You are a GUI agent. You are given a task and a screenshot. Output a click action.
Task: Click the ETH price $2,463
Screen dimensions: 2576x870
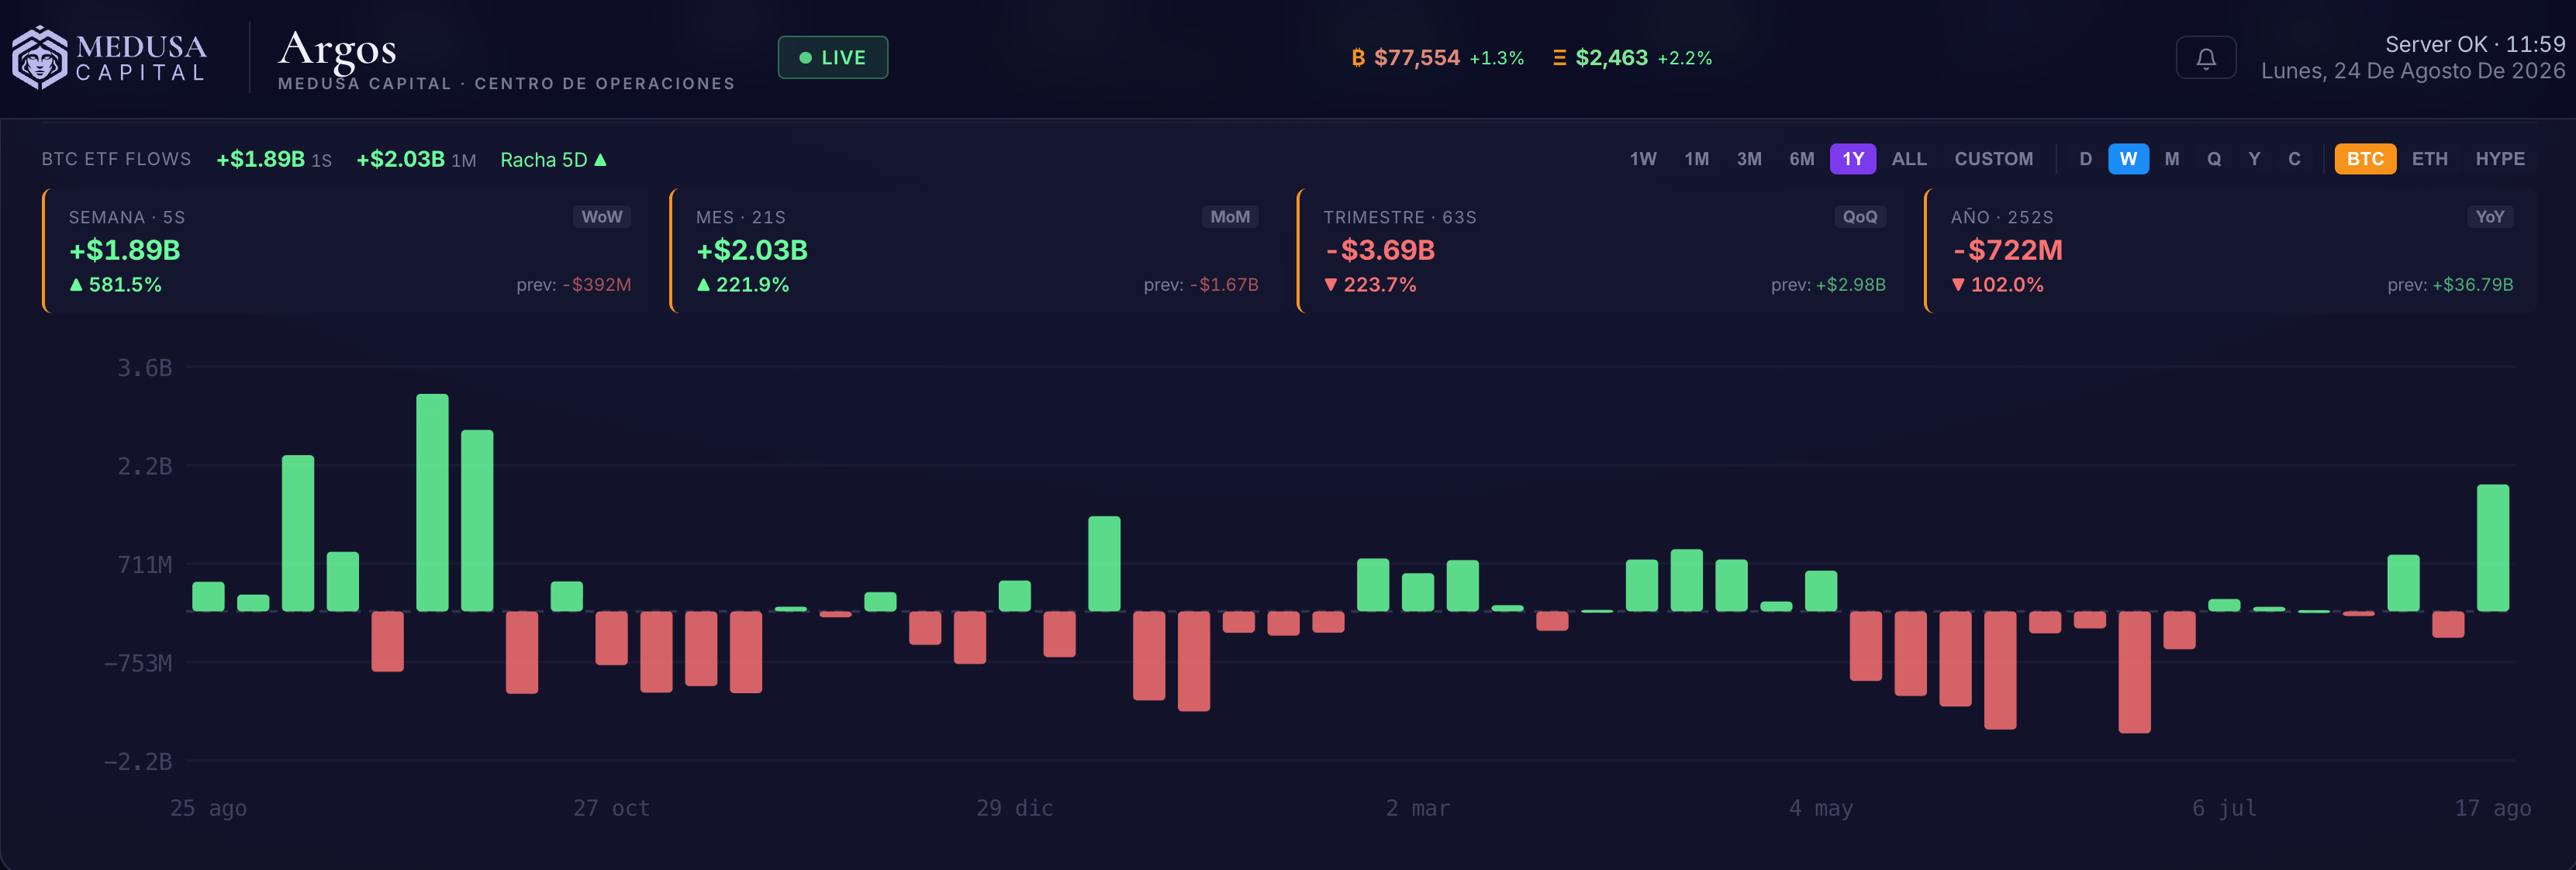click(x=1611, y=58)
